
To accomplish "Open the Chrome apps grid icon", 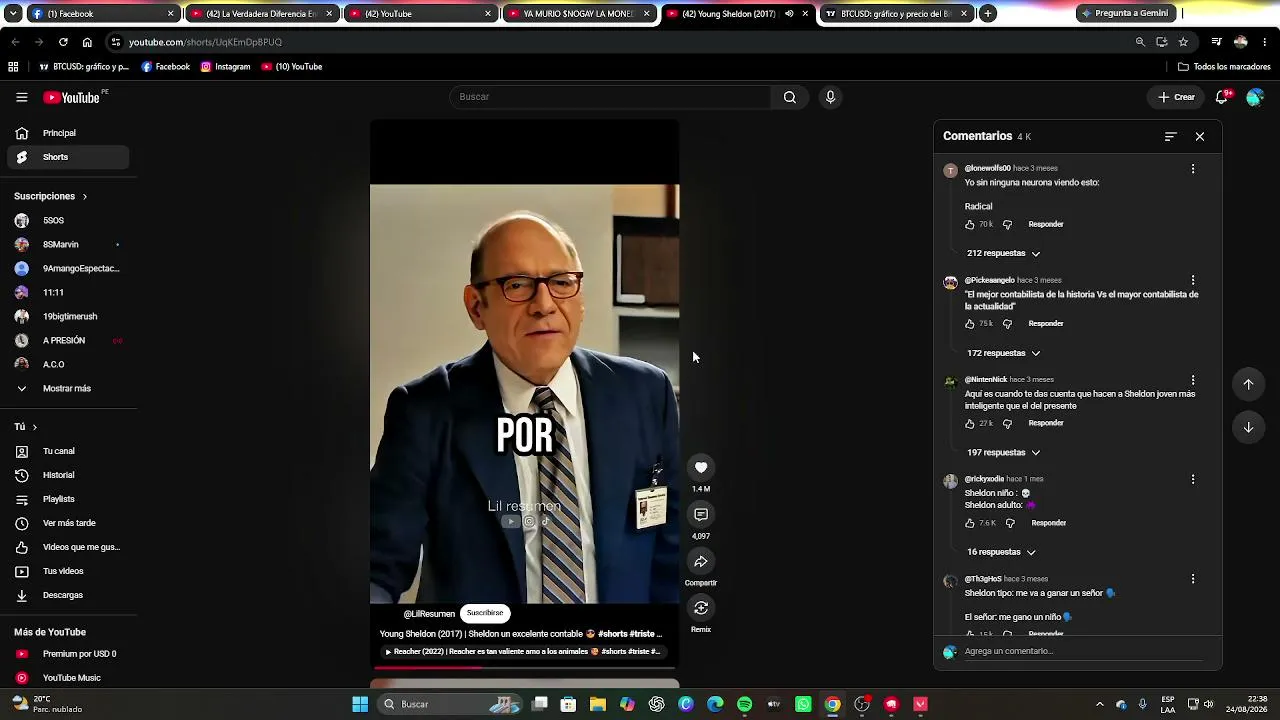I will click(x=13, y=67).
